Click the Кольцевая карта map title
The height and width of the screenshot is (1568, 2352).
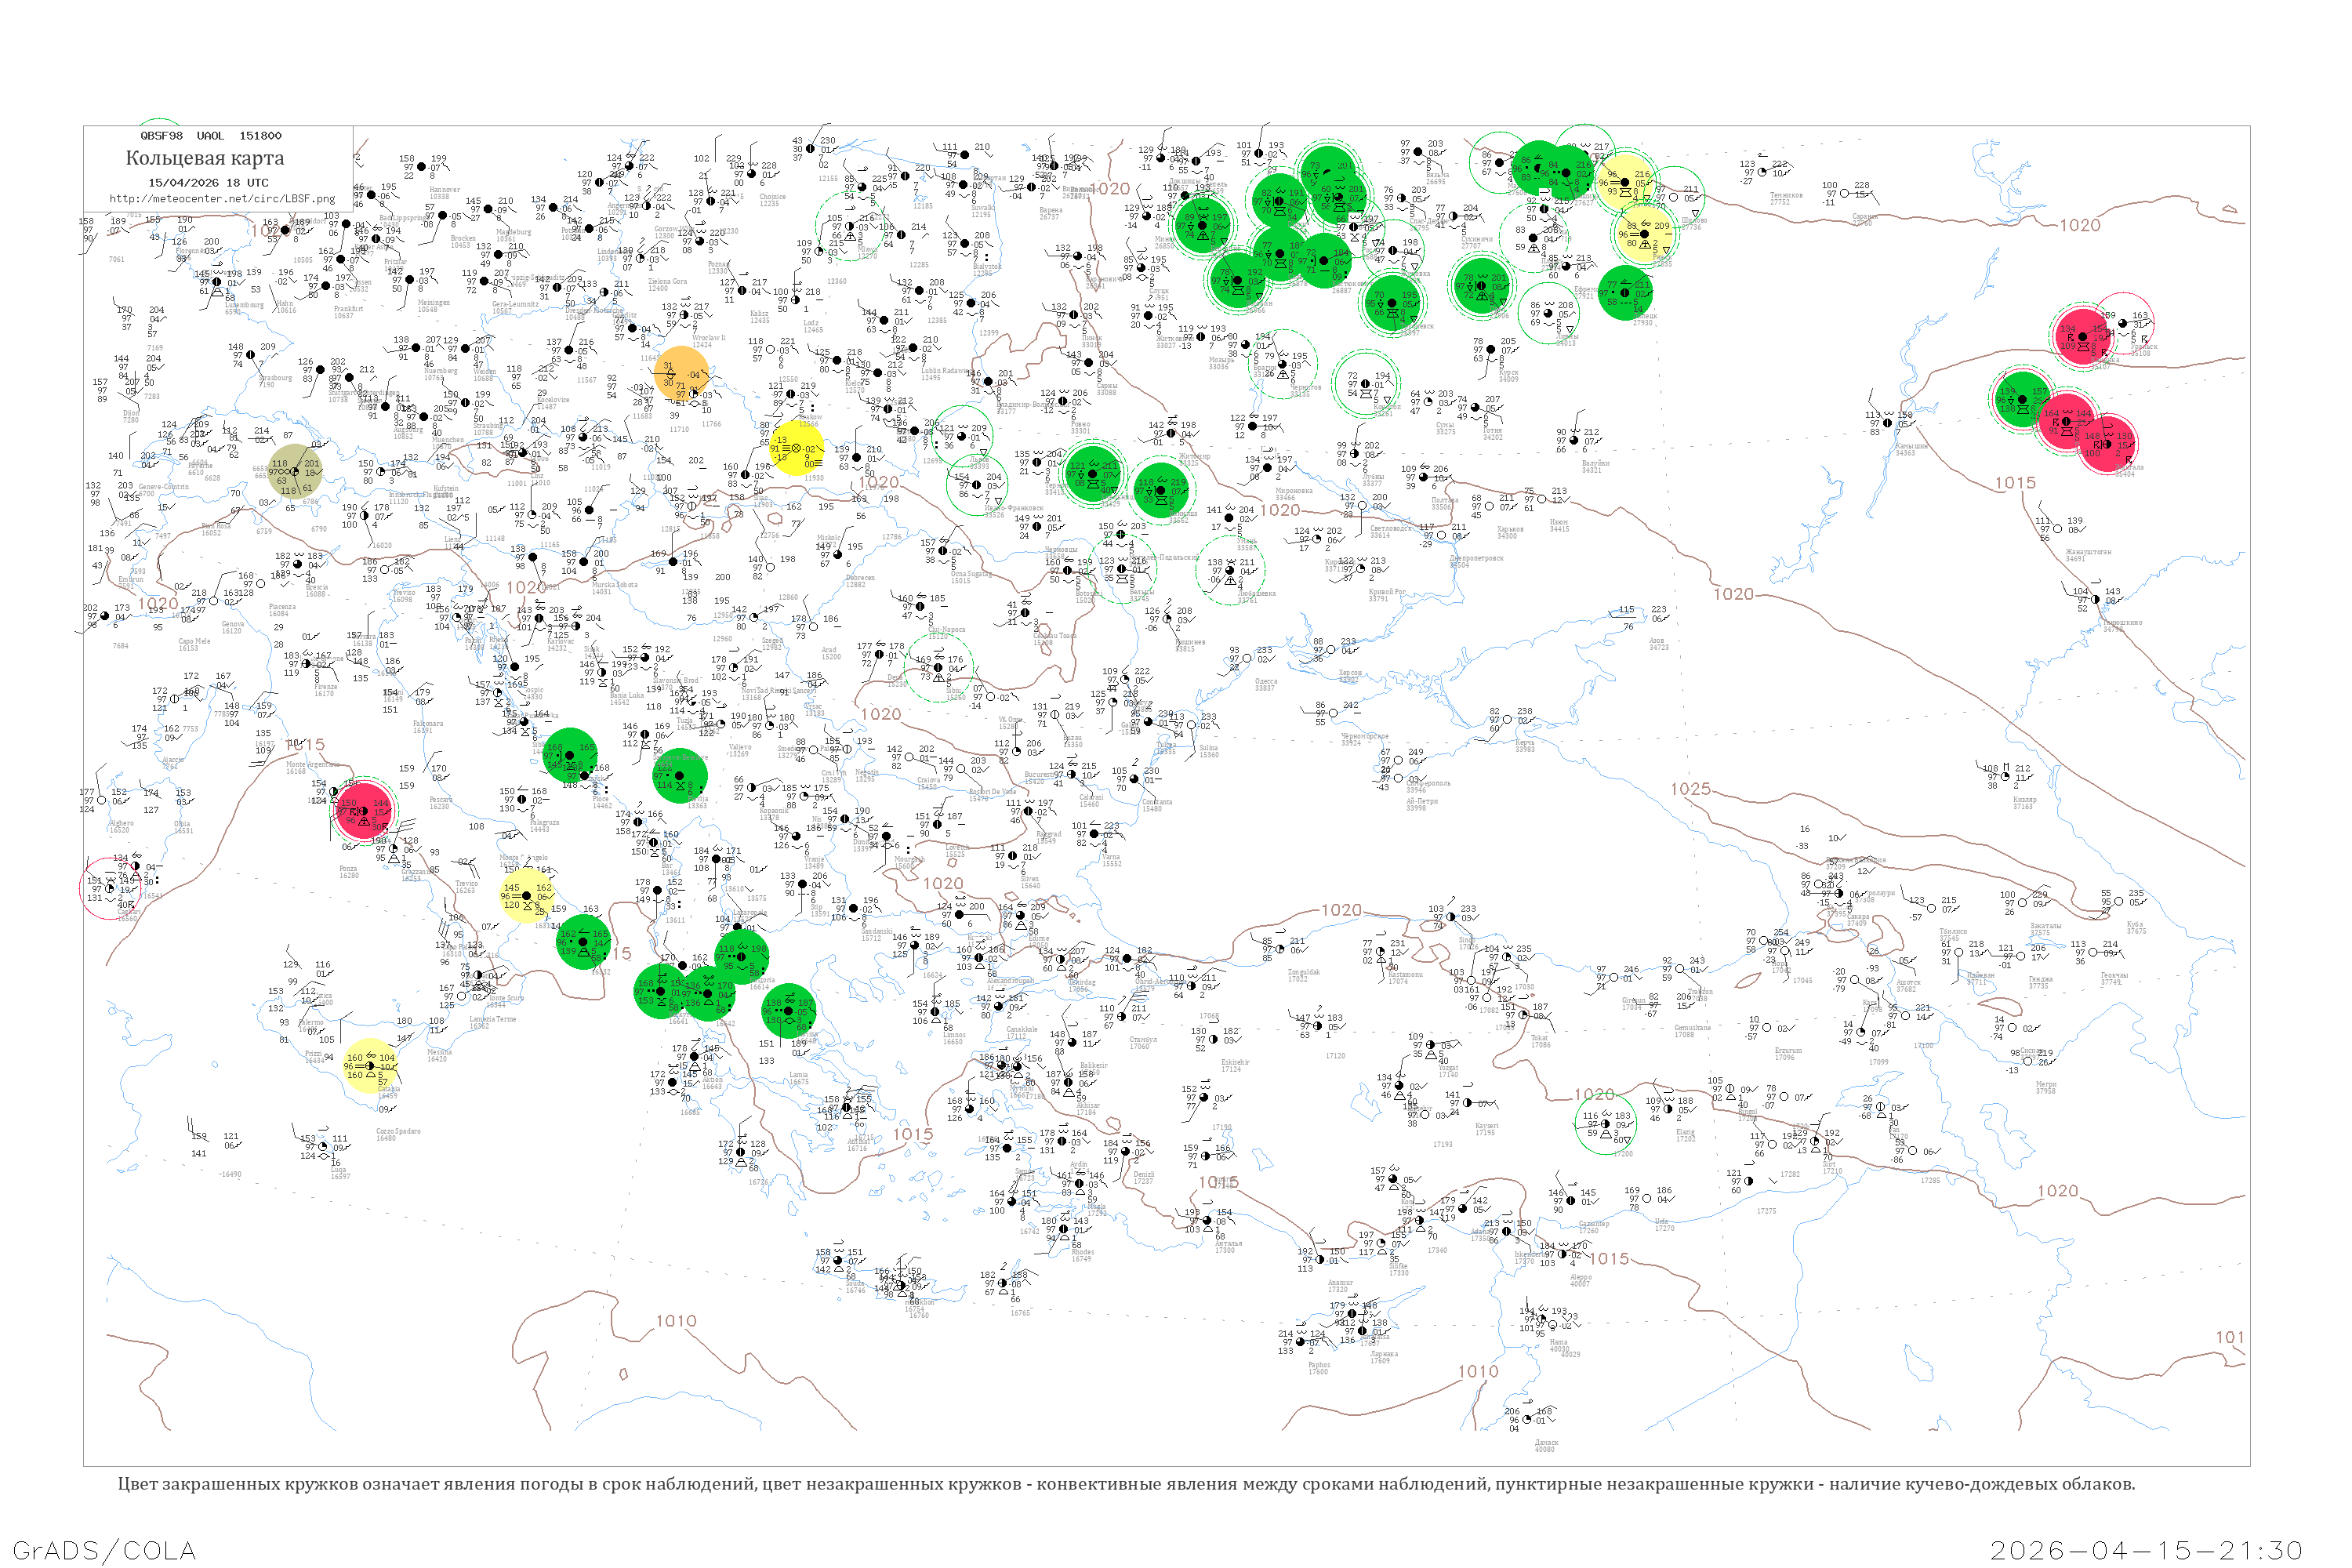(205, 158)
